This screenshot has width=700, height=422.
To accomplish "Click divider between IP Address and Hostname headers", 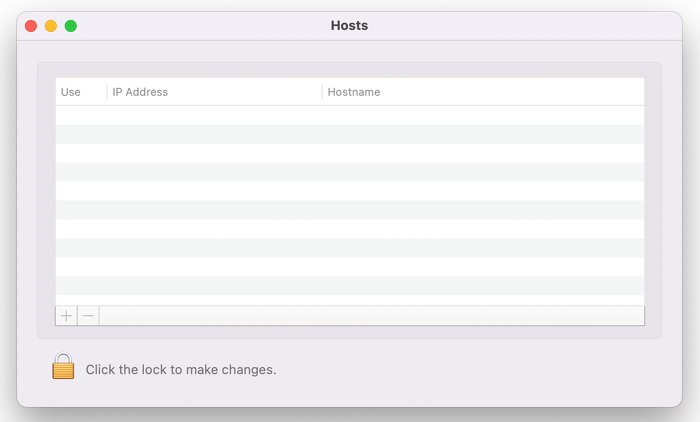I will [x=322, y=92].
